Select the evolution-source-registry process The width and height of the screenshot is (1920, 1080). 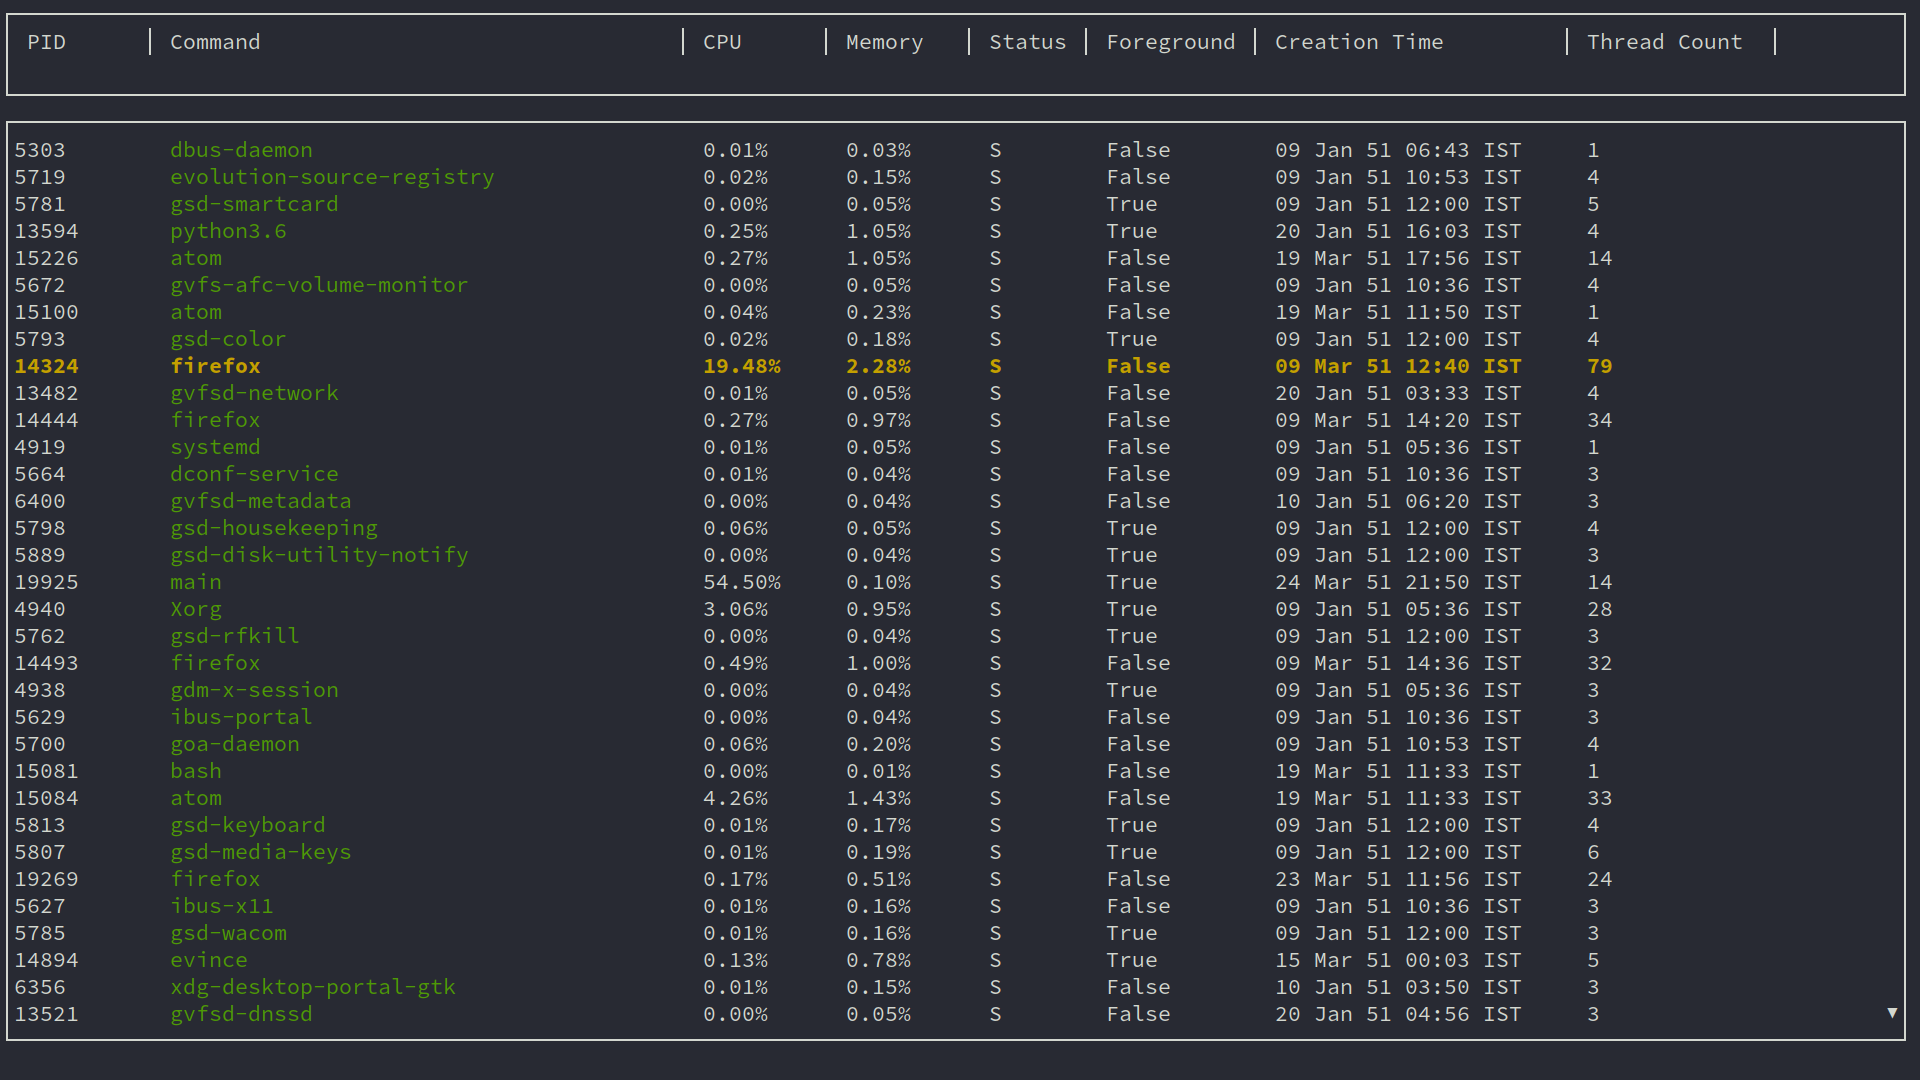click(332, 177)
